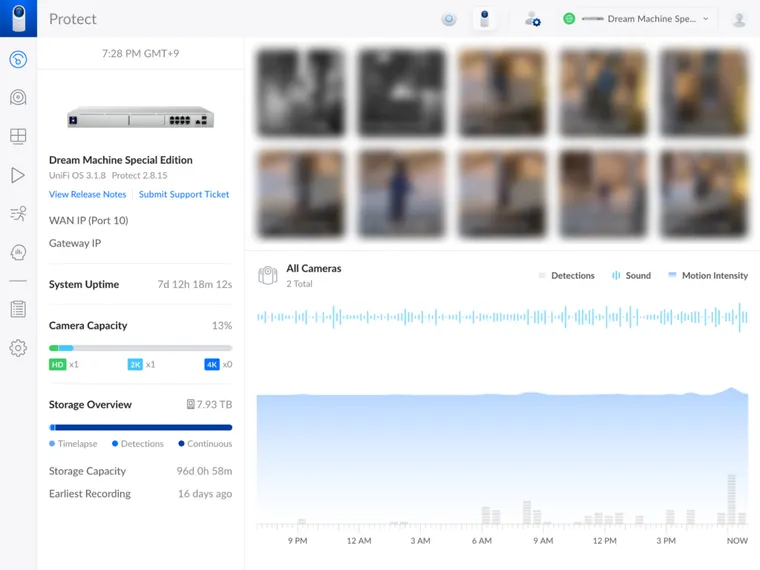760x570 pixels.
Task: Click the Detections storage legend item
Action: pos(138,443)
